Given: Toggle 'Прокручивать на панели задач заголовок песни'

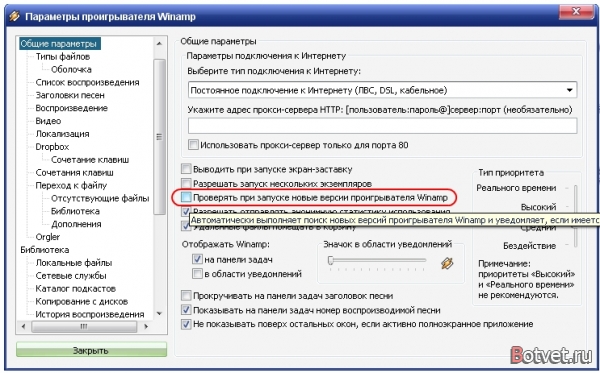Looking at the screenshot, I should pyautogui.click(x=186, y=296).
